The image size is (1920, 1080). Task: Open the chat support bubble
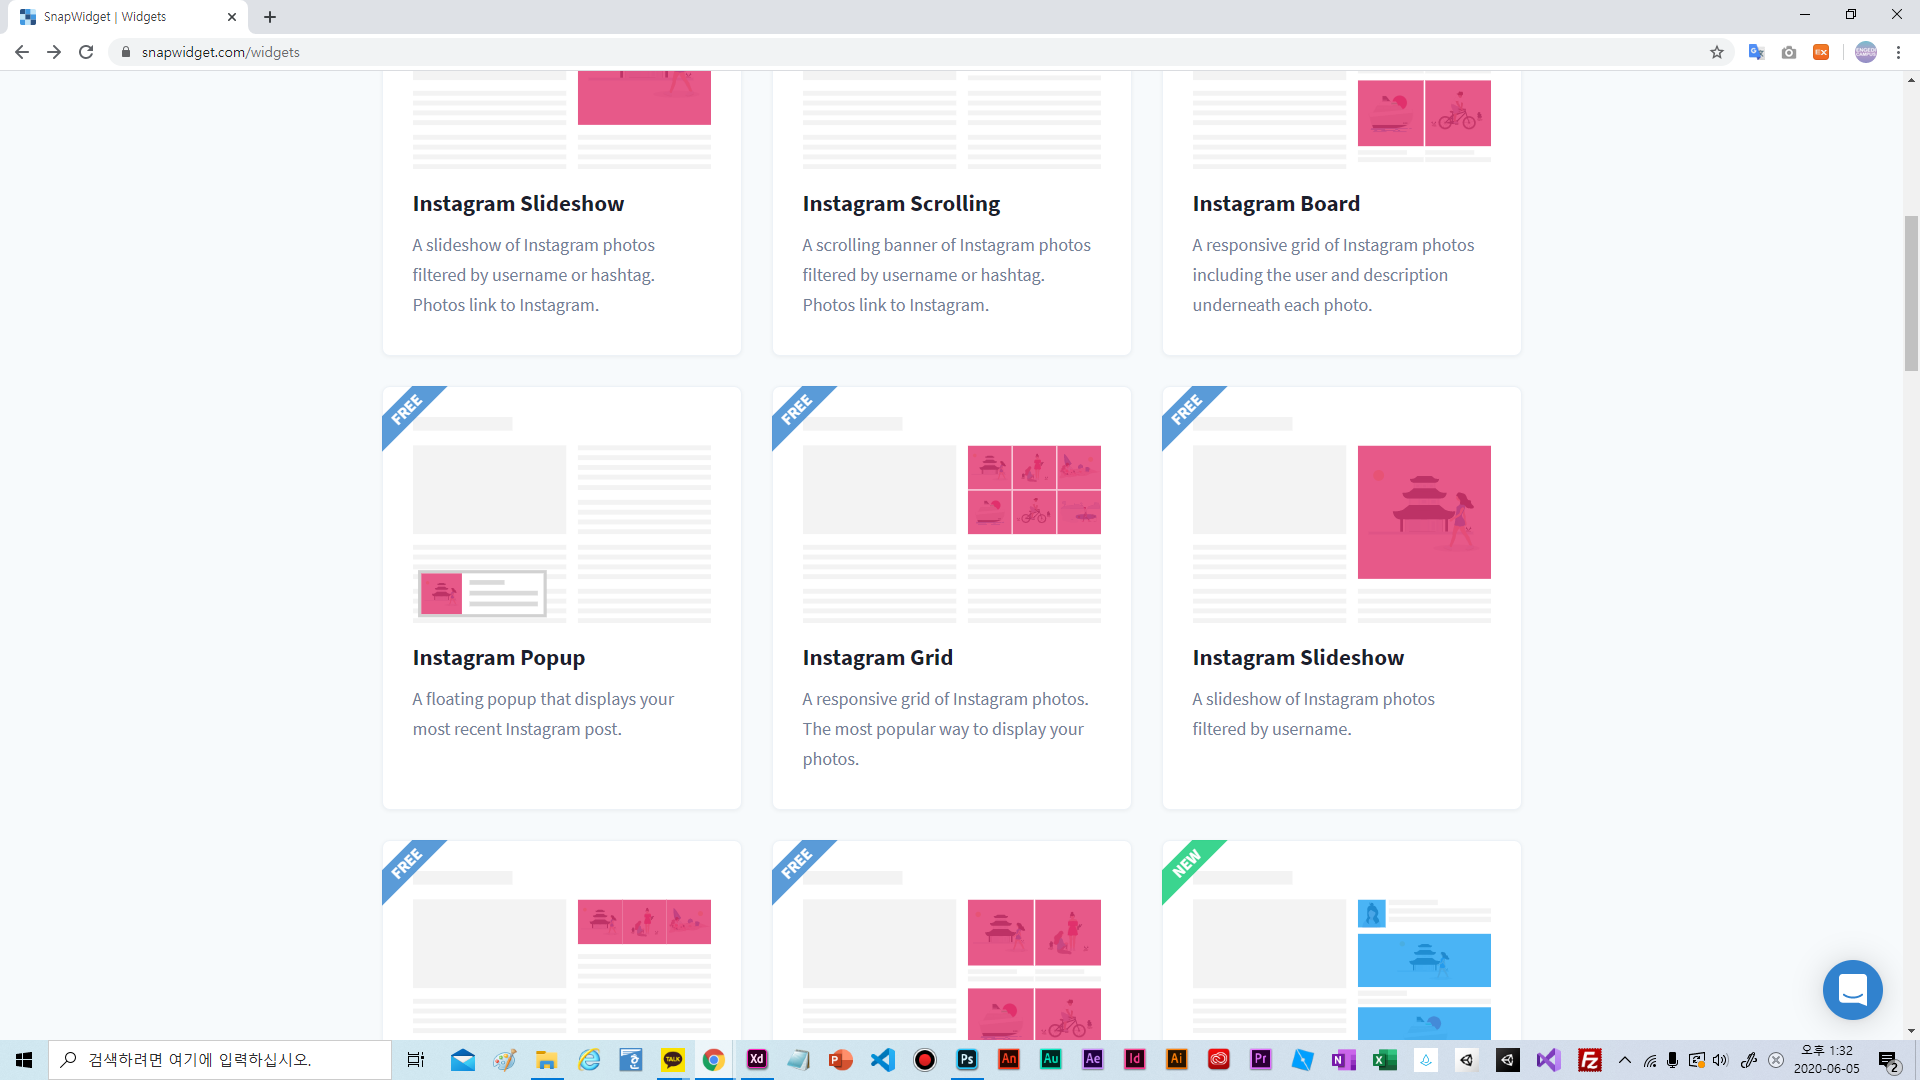coord(1852,990)
